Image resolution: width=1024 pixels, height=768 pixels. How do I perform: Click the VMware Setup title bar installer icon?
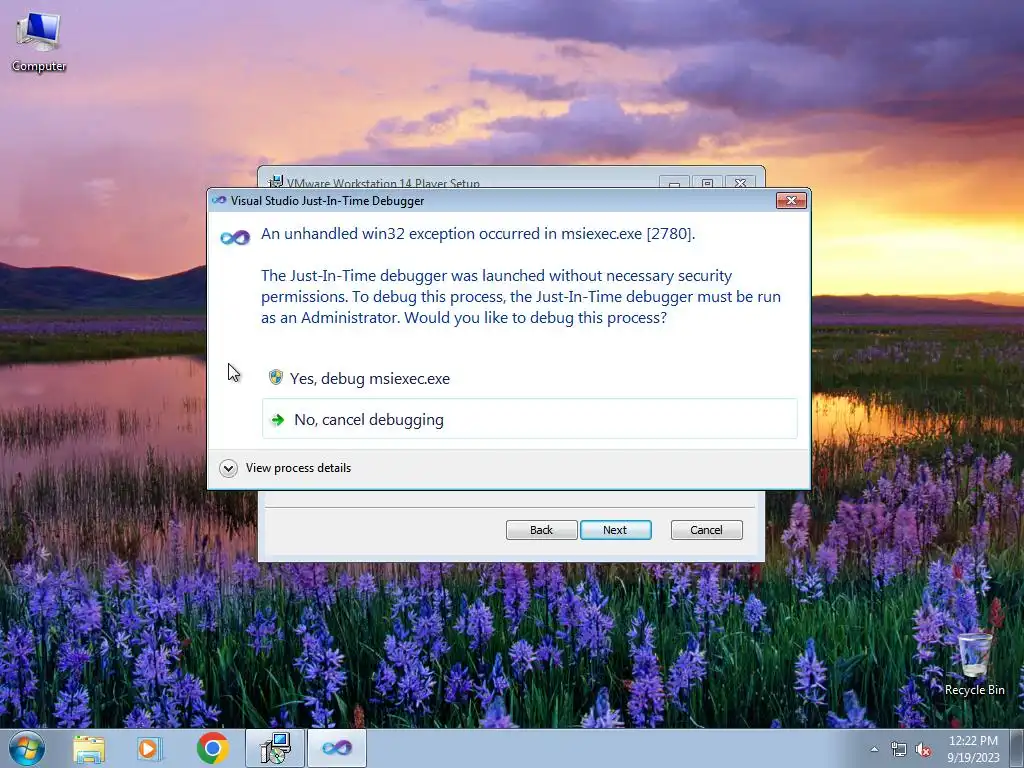(x=276, y=182)
